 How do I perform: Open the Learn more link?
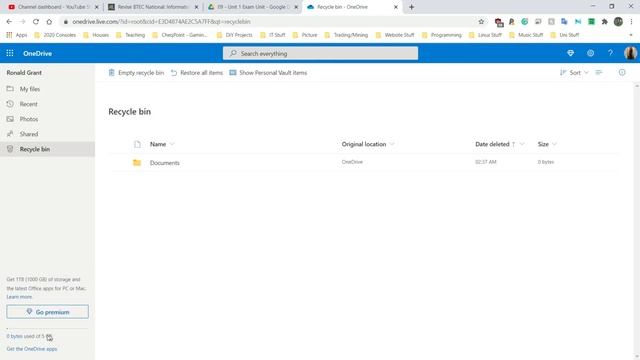coord(19,297)
